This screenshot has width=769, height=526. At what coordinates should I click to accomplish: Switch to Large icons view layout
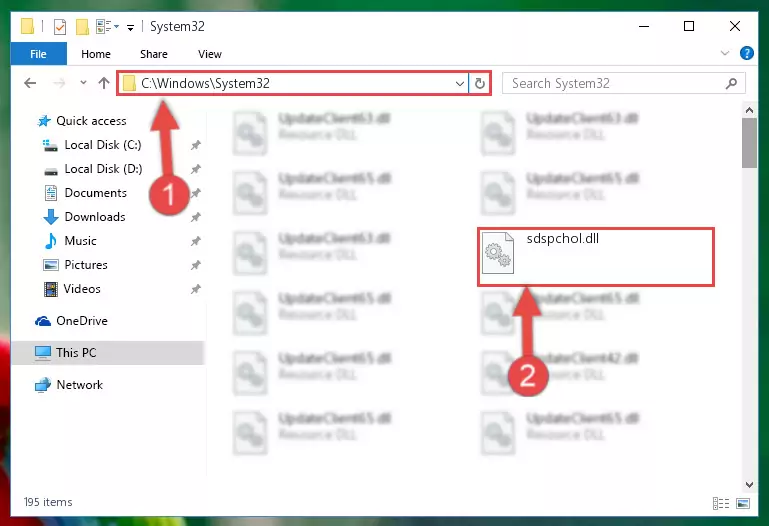(743, 503)
